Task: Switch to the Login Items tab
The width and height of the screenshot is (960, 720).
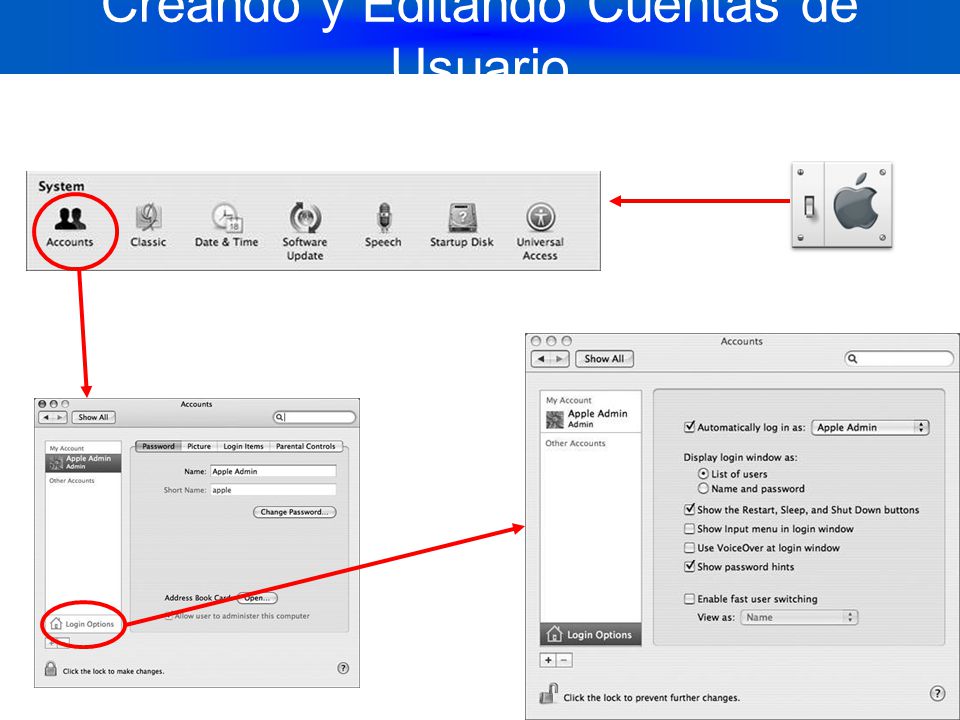Action: point(243,446)
